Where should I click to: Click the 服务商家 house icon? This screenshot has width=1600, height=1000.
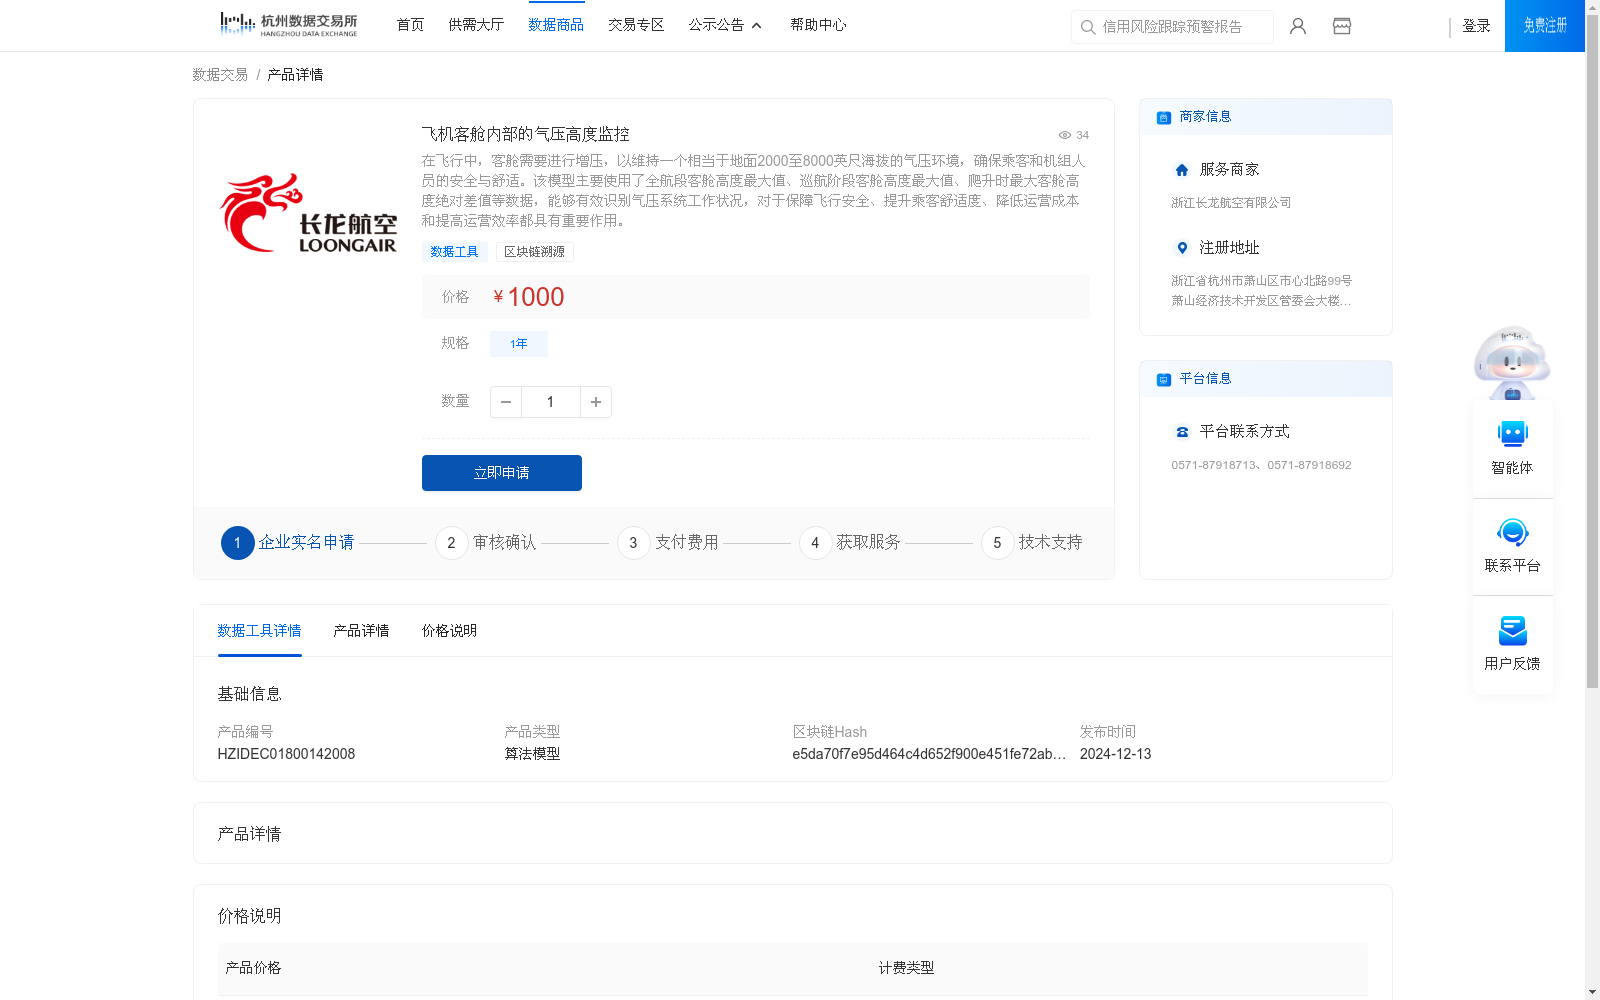(1182, 170)
